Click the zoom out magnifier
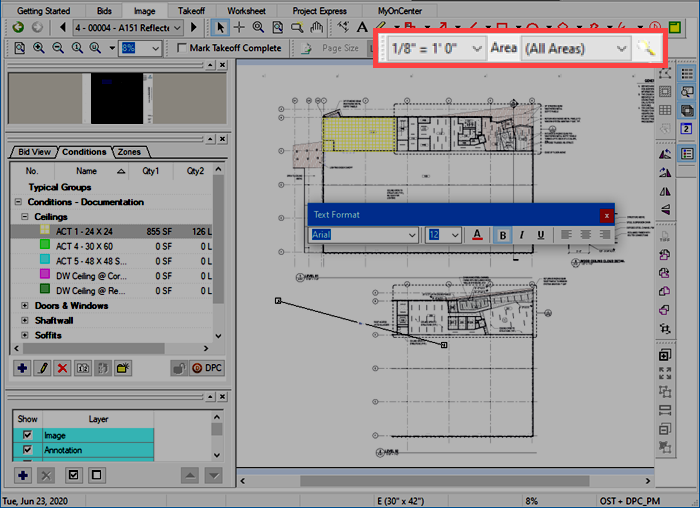This screenshot has width=700, height=509. [x=58, y=48]
